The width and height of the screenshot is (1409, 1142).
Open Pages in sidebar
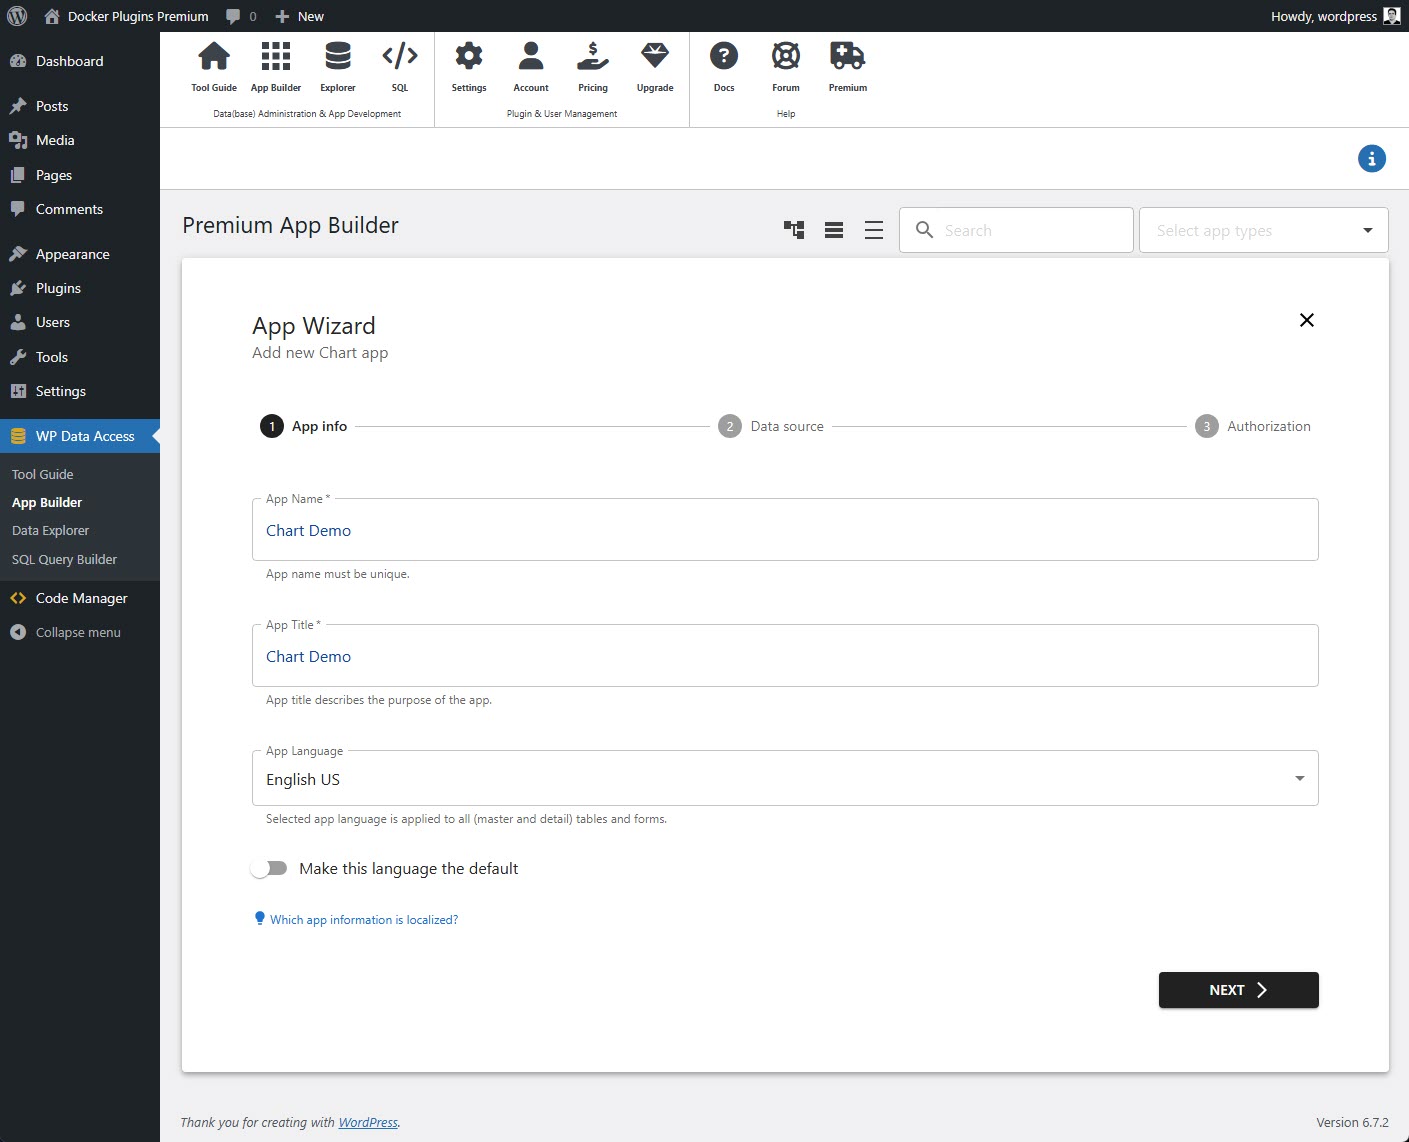(x=80, y=175)
